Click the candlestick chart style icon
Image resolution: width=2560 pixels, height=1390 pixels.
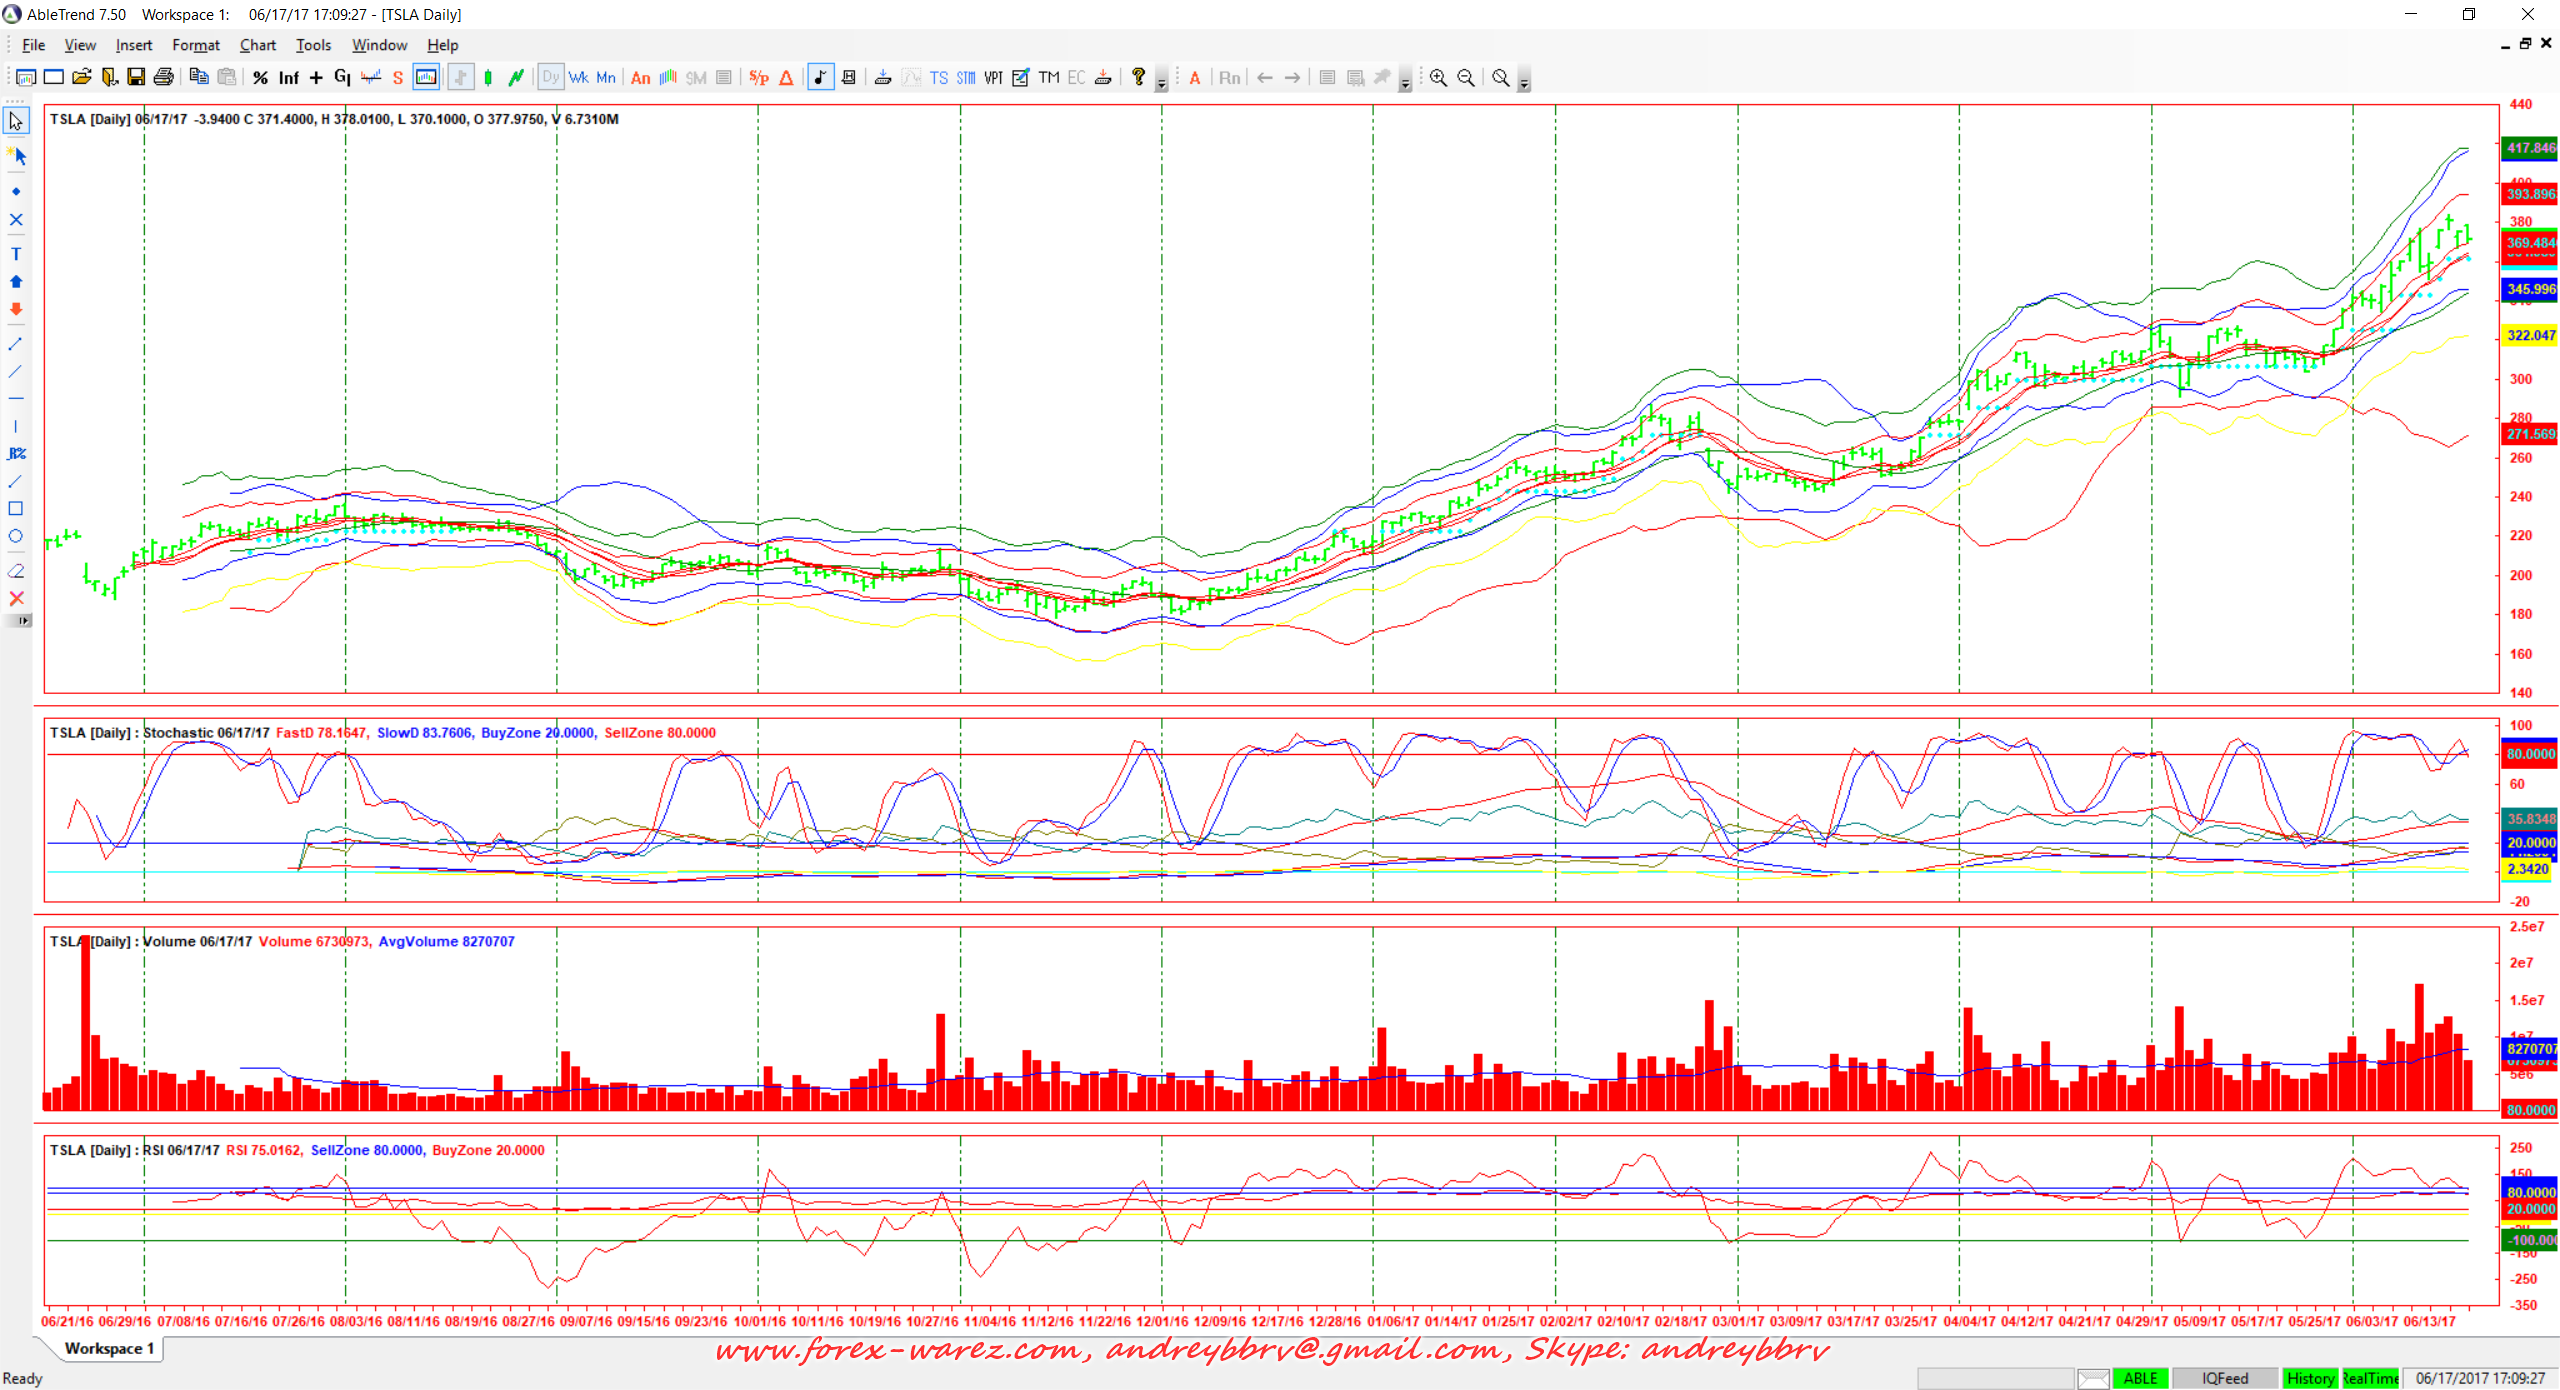coord(488,77)
